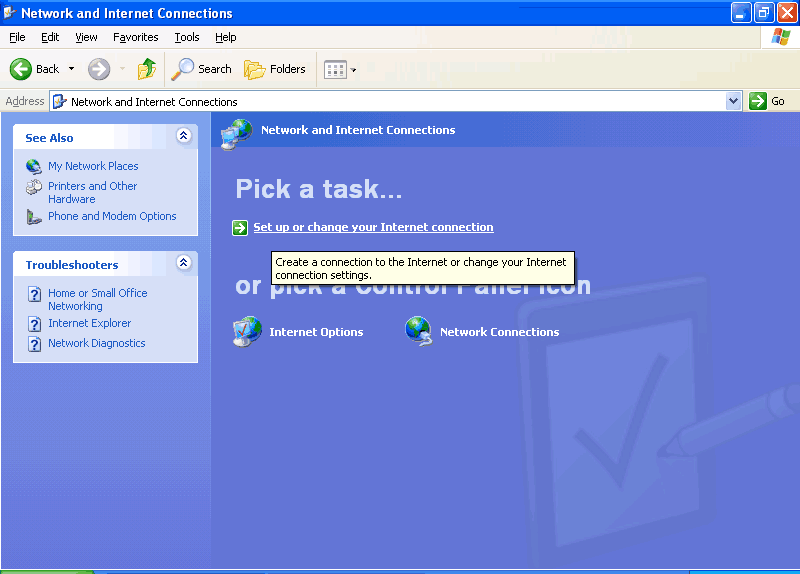The width and height of the screenshot is (800, 574).
Task: Click the help icon beside Network Diagnostics
Action: click(34, 344)
